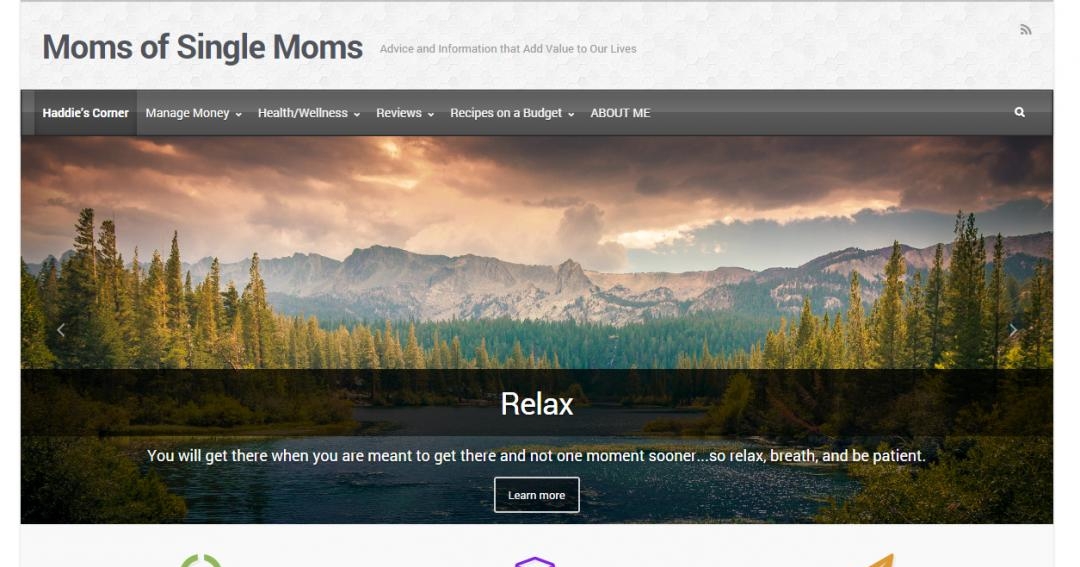Click the orange paper plane icon
The width and height of the screenshot is (1080, 567).
881,560
